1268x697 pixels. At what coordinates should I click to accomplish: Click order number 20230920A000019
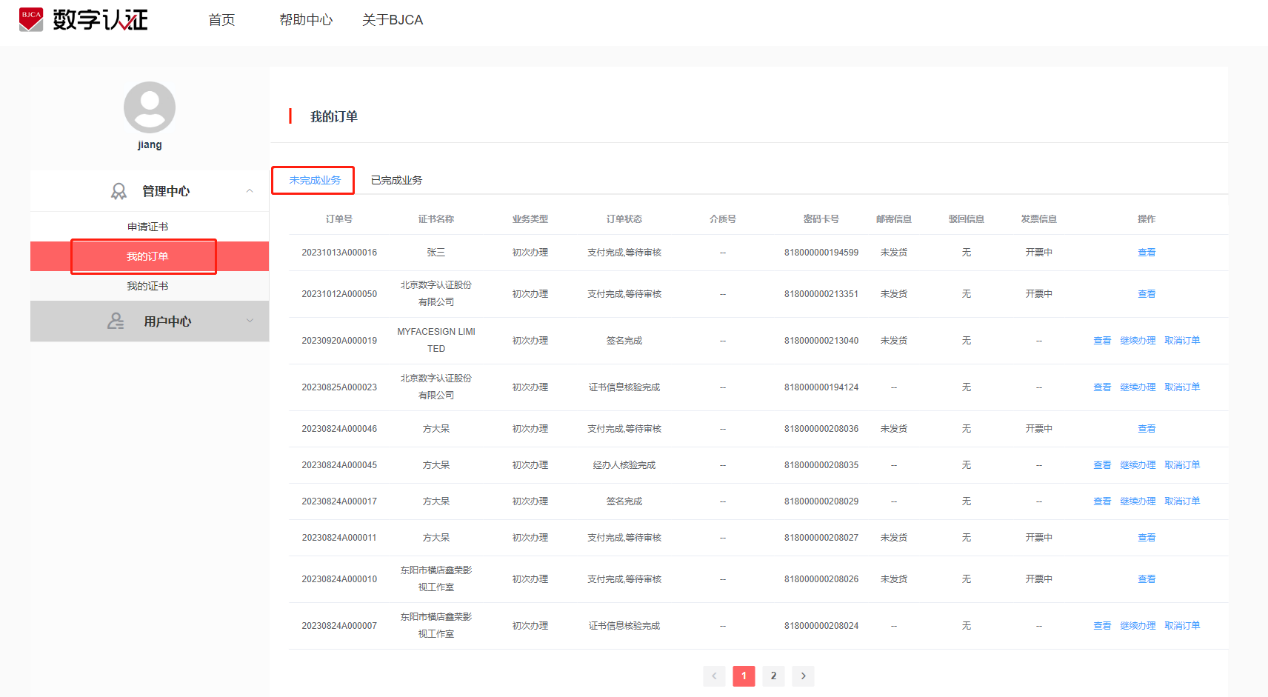(x=339, y=340)
